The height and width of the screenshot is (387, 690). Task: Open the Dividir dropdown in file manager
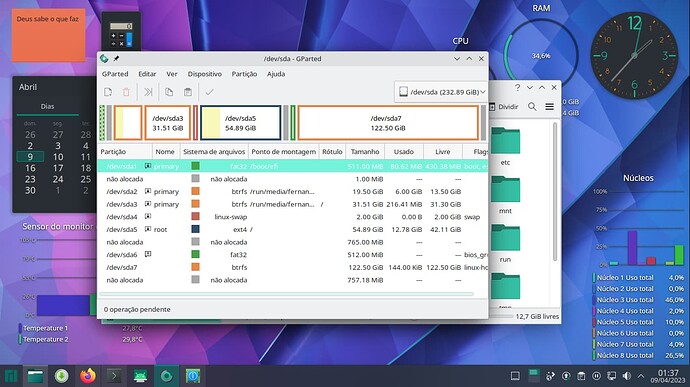click(x=504, y=107)
